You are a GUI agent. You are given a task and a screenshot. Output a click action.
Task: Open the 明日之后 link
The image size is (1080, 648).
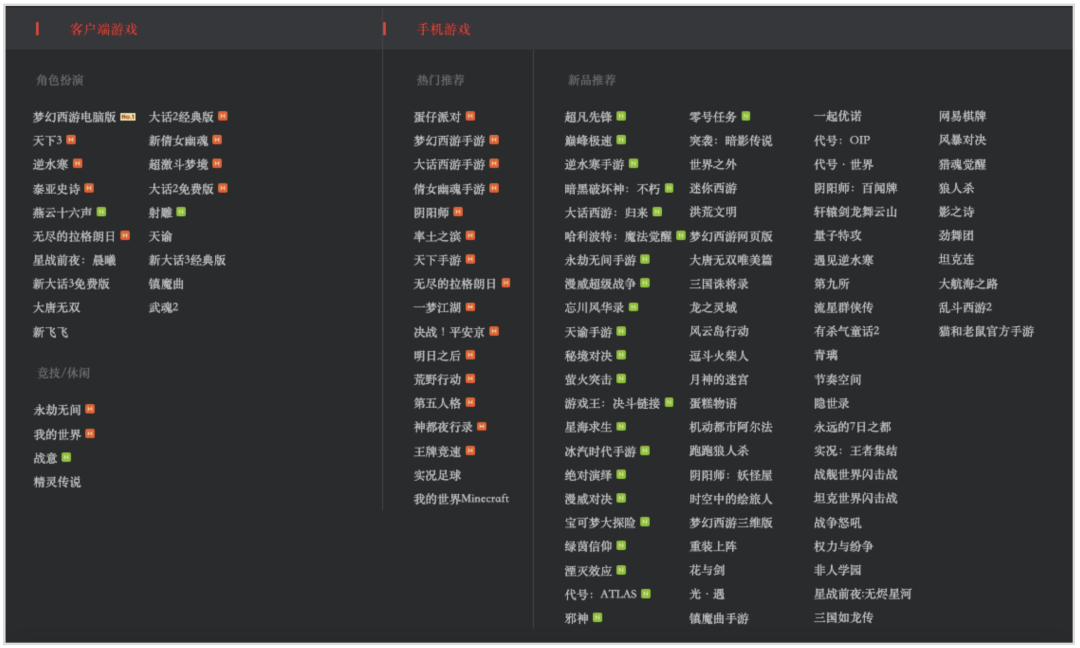pyautogui.click(x=437, y=355)
